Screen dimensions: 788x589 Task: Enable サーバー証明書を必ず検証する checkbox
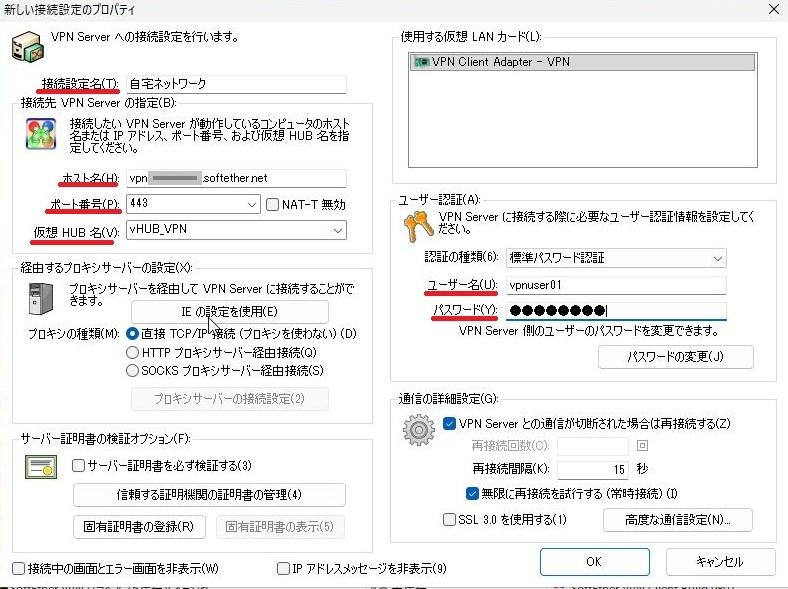pos(78,465)
